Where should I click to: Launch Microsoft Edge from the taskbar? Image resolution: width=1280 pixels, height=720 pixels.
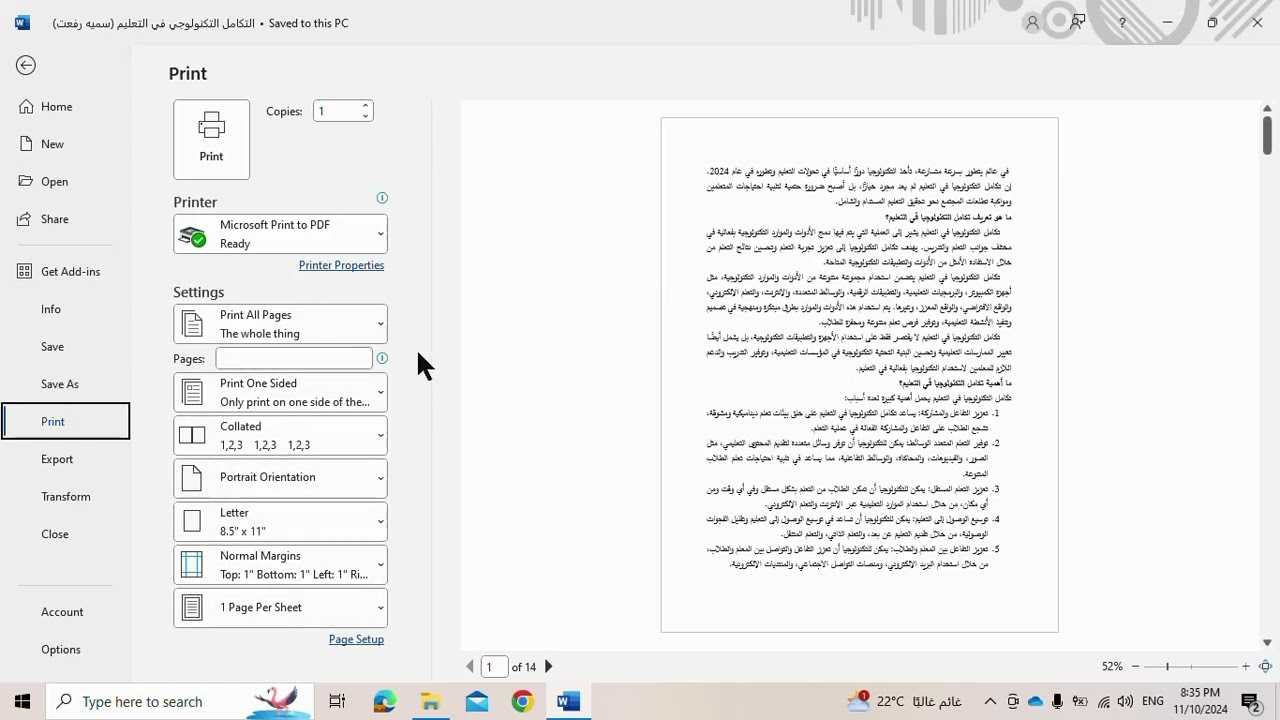pyautogui.click(x=384, y=702)
